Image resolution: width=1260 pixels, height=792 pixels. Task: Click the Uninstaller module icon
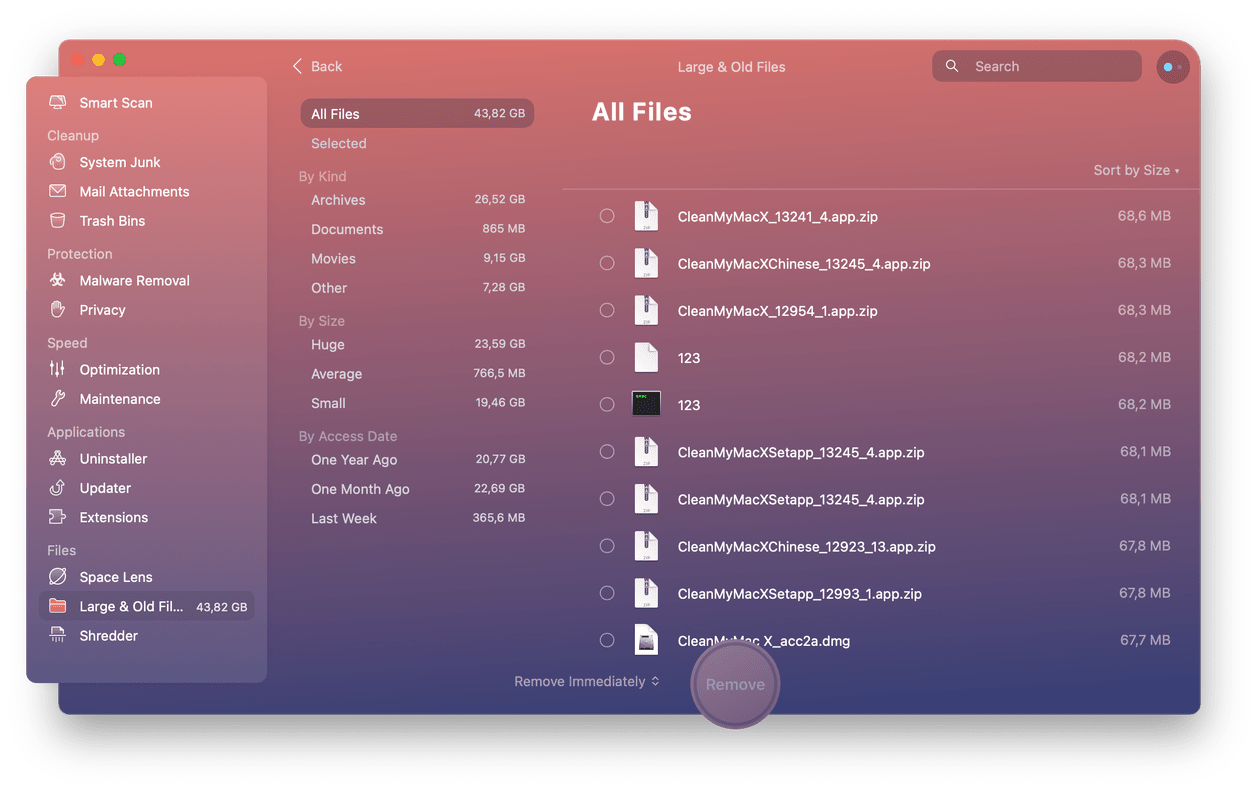coord(58,459)
